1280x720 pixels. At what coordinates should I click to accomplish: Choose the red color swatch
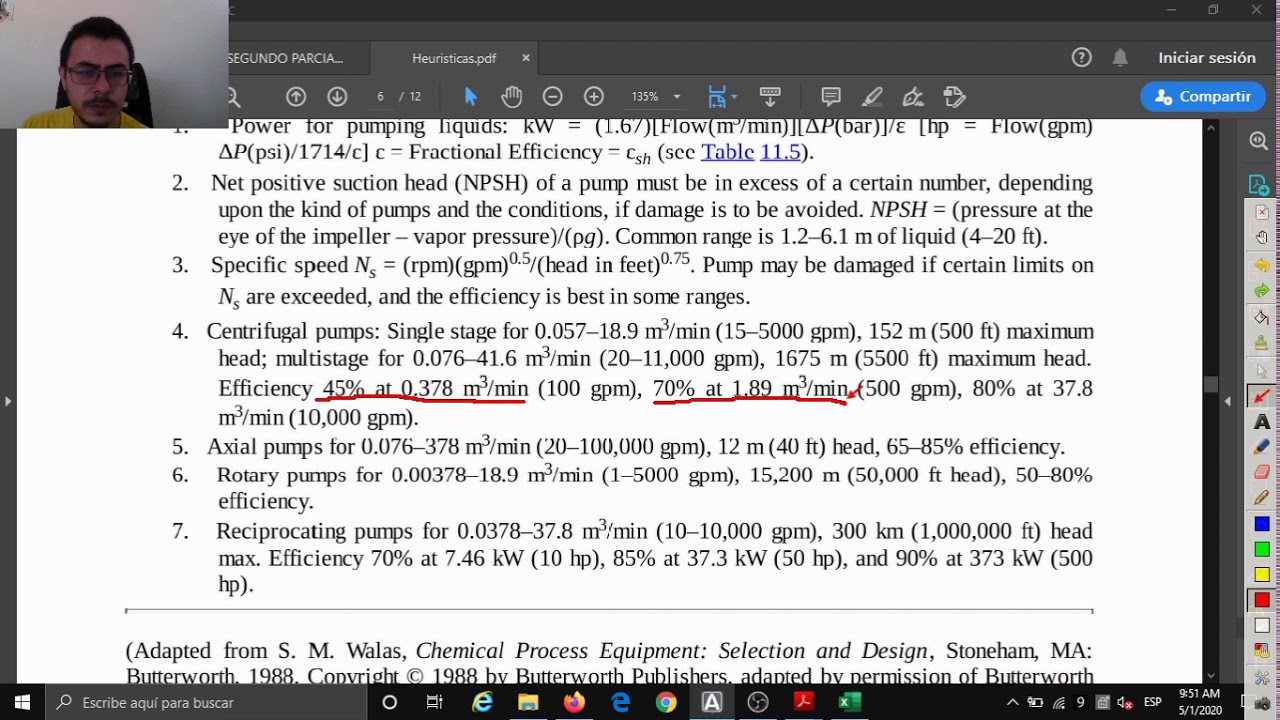click(x=1262, y=600)
